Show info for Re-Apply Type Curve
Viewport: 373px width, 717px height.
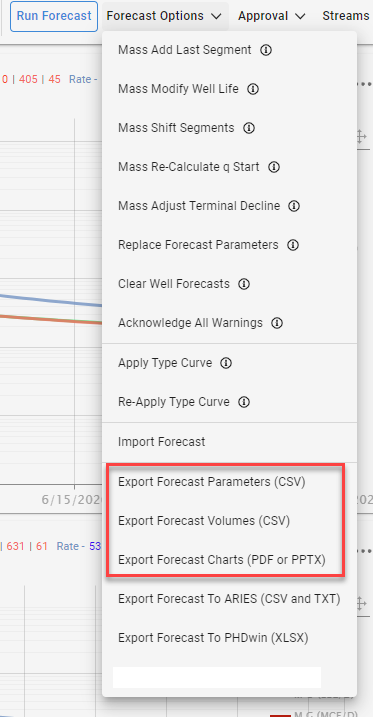point(244,402)
